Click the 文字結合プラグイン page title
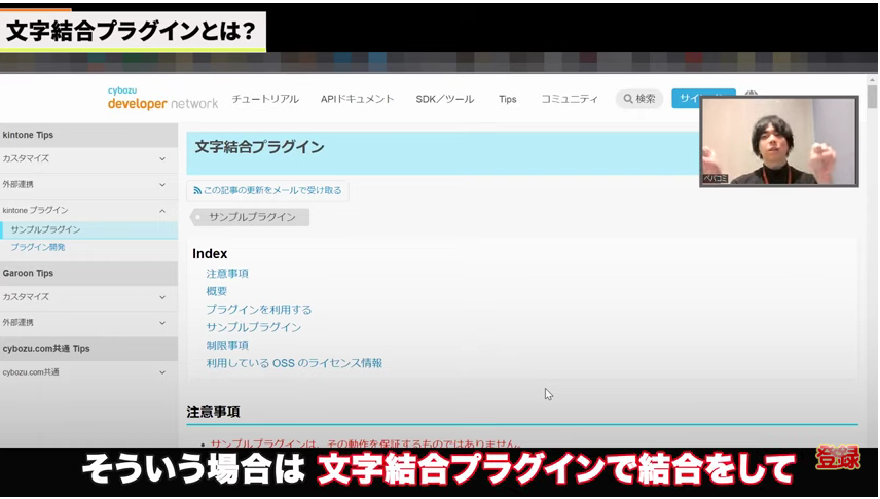 pyautogui.click(x=259, y=147)
